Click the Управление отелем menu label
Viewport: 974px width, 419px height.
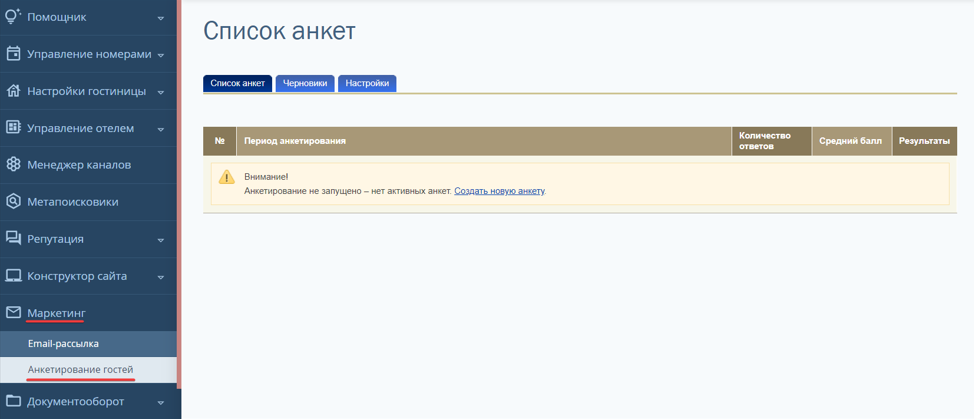pyautogui.click(x=81, y=128)
